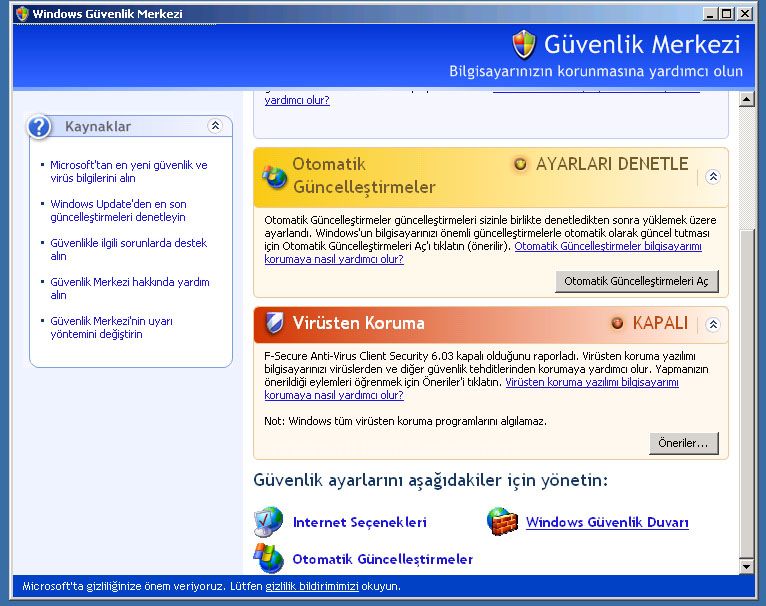Open the gizlilik bildirimimizi link
This screenshot has width=766, height=606.
point(312,586)
